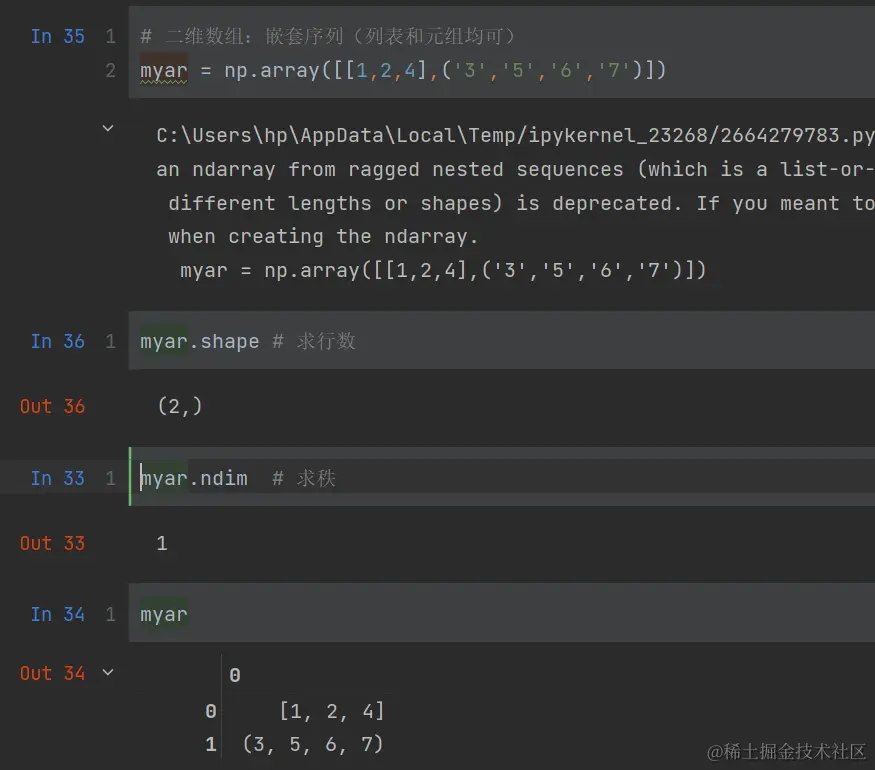This screenshot has height=770, width=875.
Task: Click the myar.shape code in cell 36
Action: [x=199, y=341]
